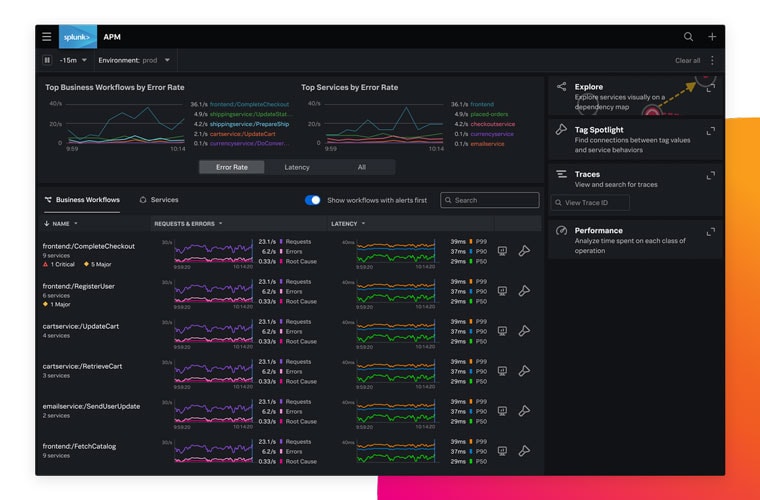
Task: Switch charts to the All view
Action: click(x=361, y=167)
